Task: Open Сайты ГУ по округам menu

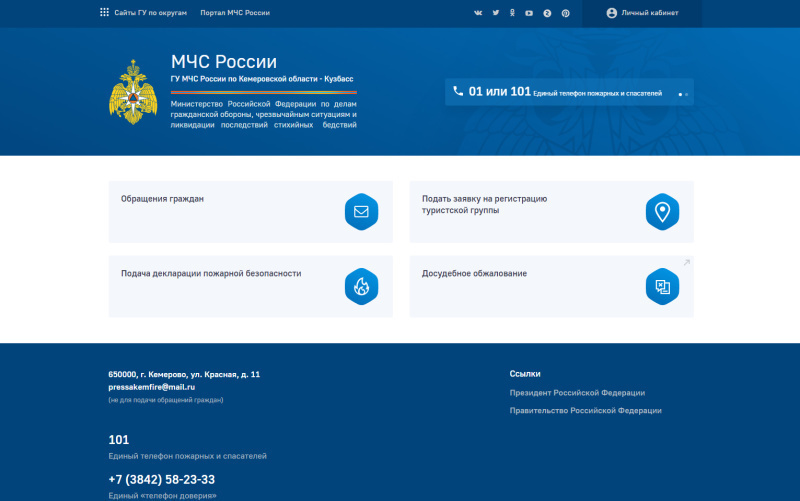Action: [x=151, y=13]
